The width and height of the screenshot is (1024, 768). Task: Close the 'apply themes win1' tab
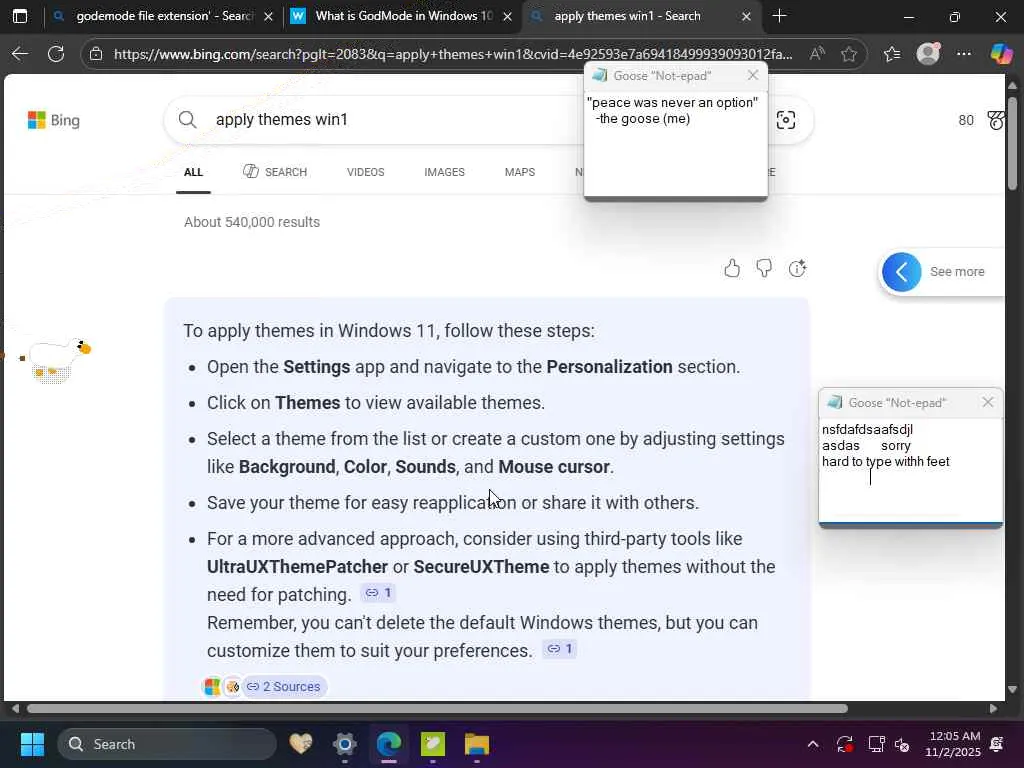pos(746,17)
